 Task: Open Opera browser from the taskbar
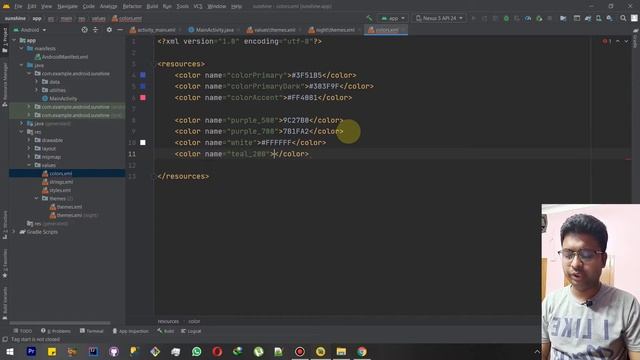[x=217, y=351]
